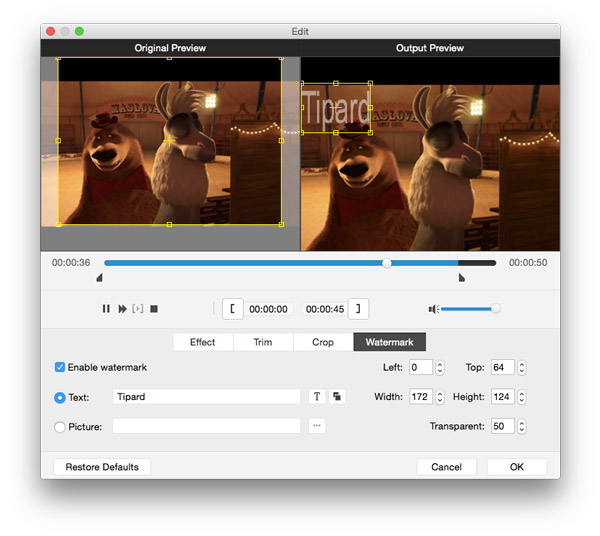
Task: Adjust the Left value stepper
Action: click(x=440, y=368)
